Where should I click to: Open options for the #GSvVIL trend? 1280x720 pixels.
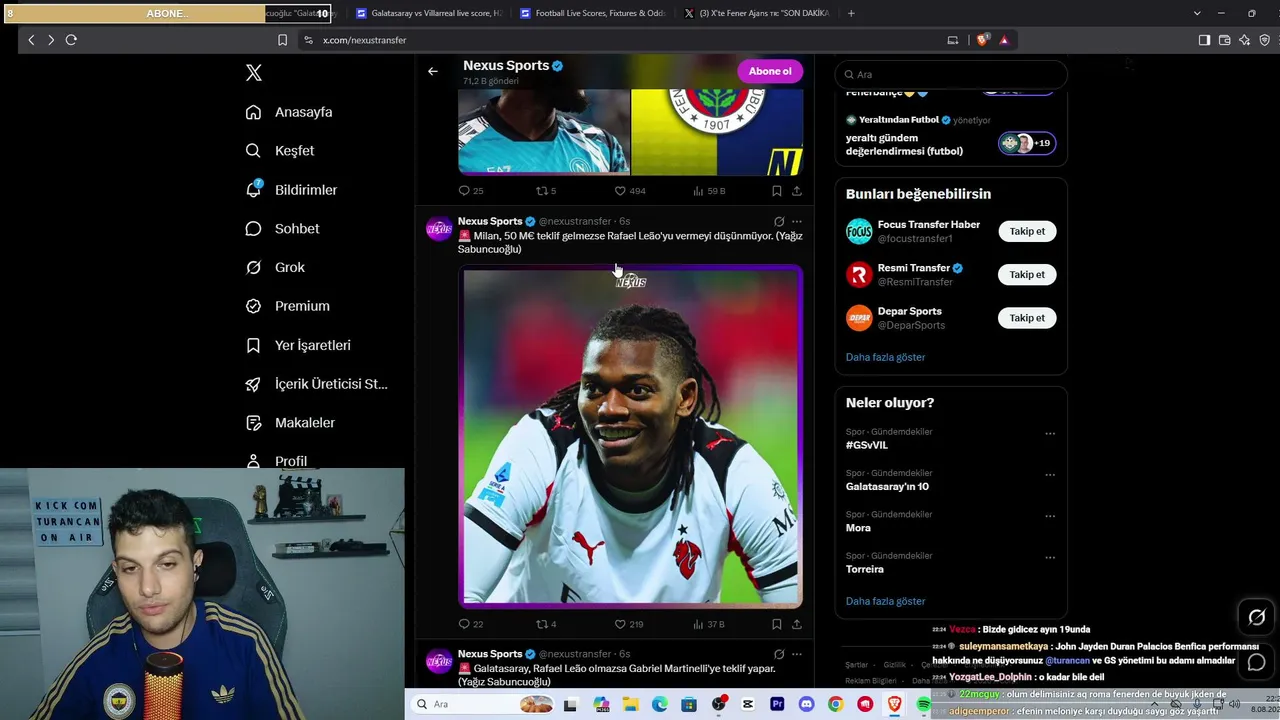click(1050, 434)
